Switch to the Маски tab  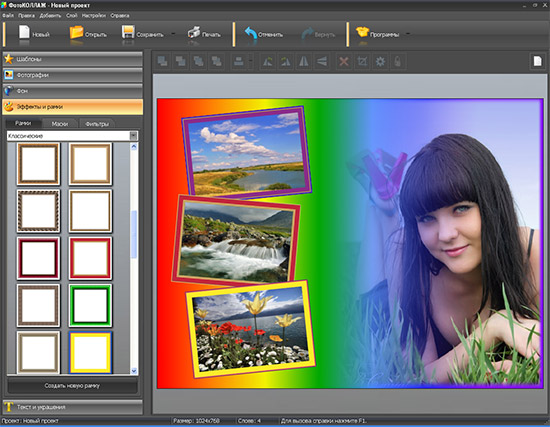point(60,124)
